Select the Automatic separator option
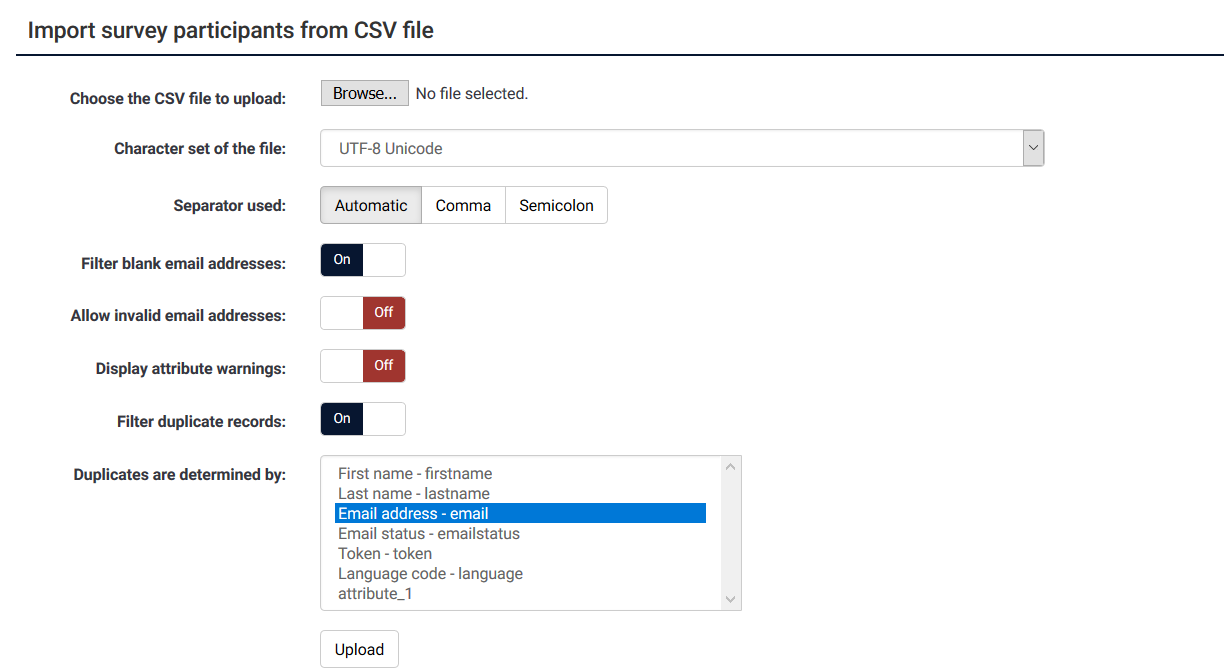 click(371, 205)
